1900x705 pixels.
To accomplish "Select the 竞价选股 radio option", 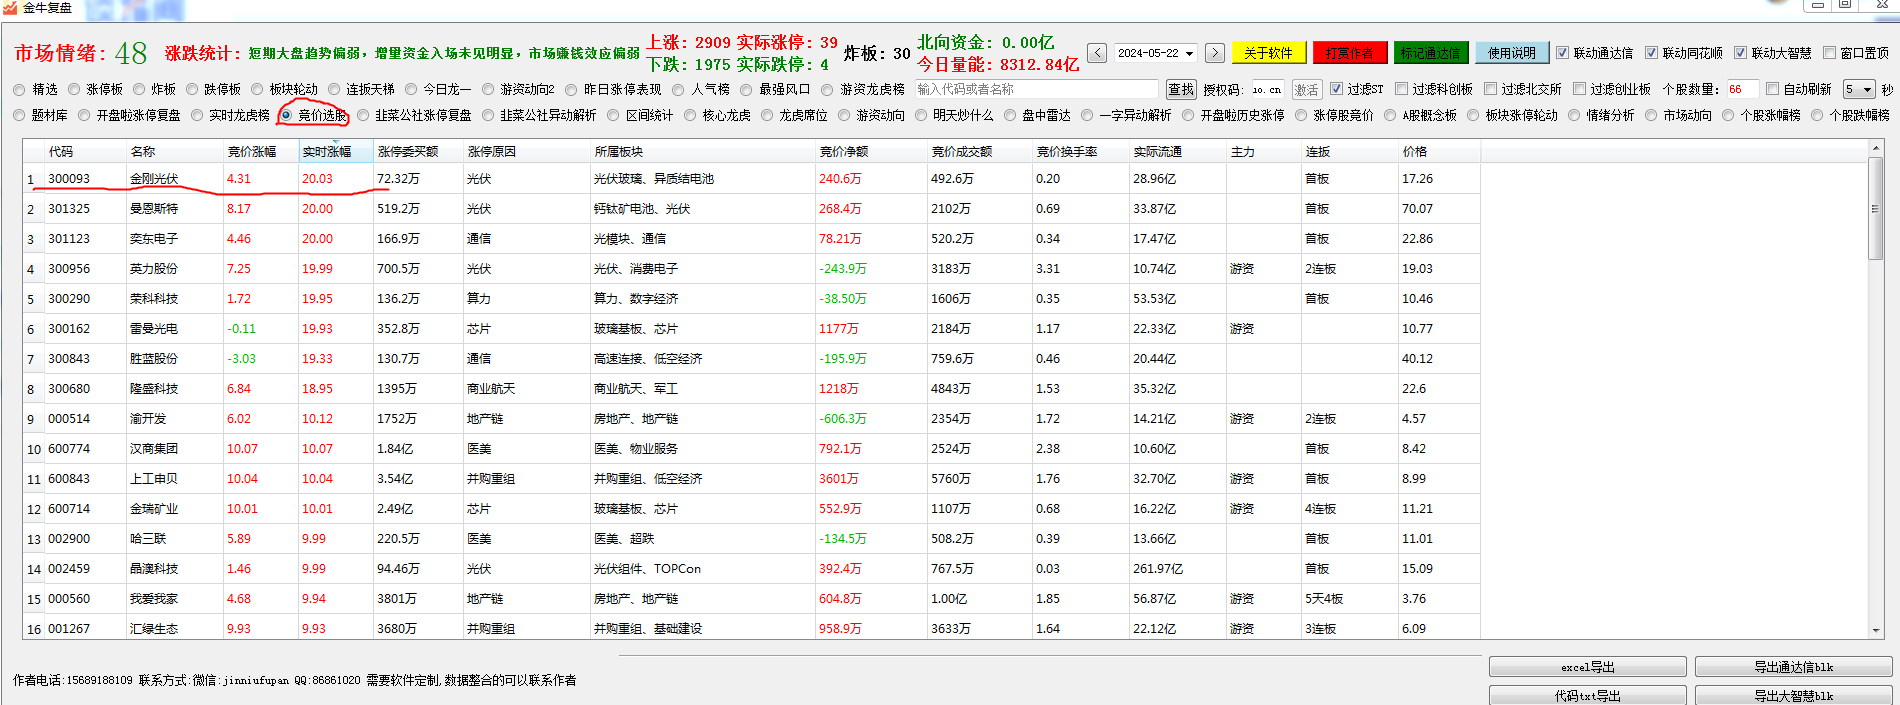I will (x=286, y=115).
